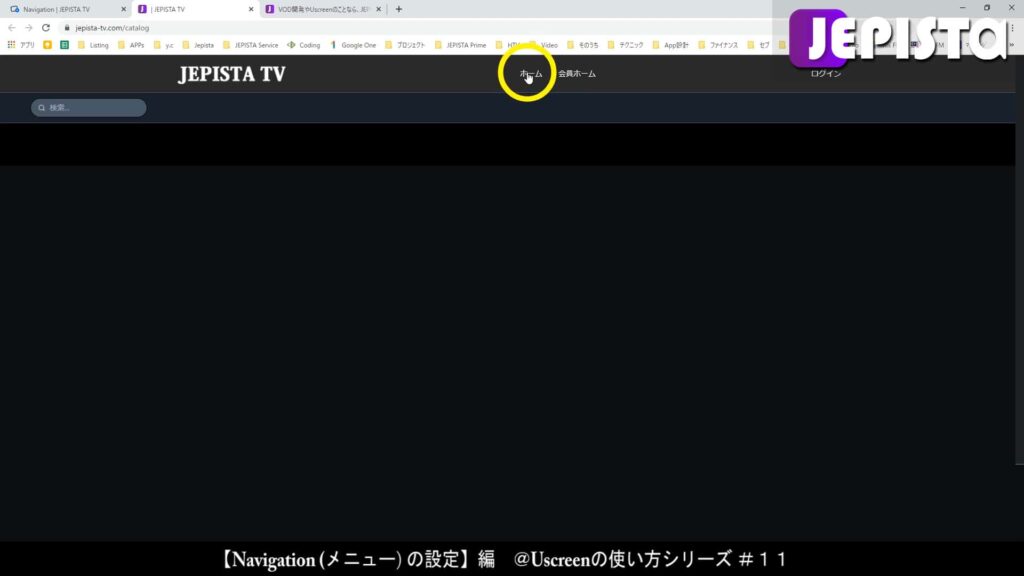Click the green extension icon on bookmarks bar
The height and width of the screenshot is (576, 1024).
point(63,45)
